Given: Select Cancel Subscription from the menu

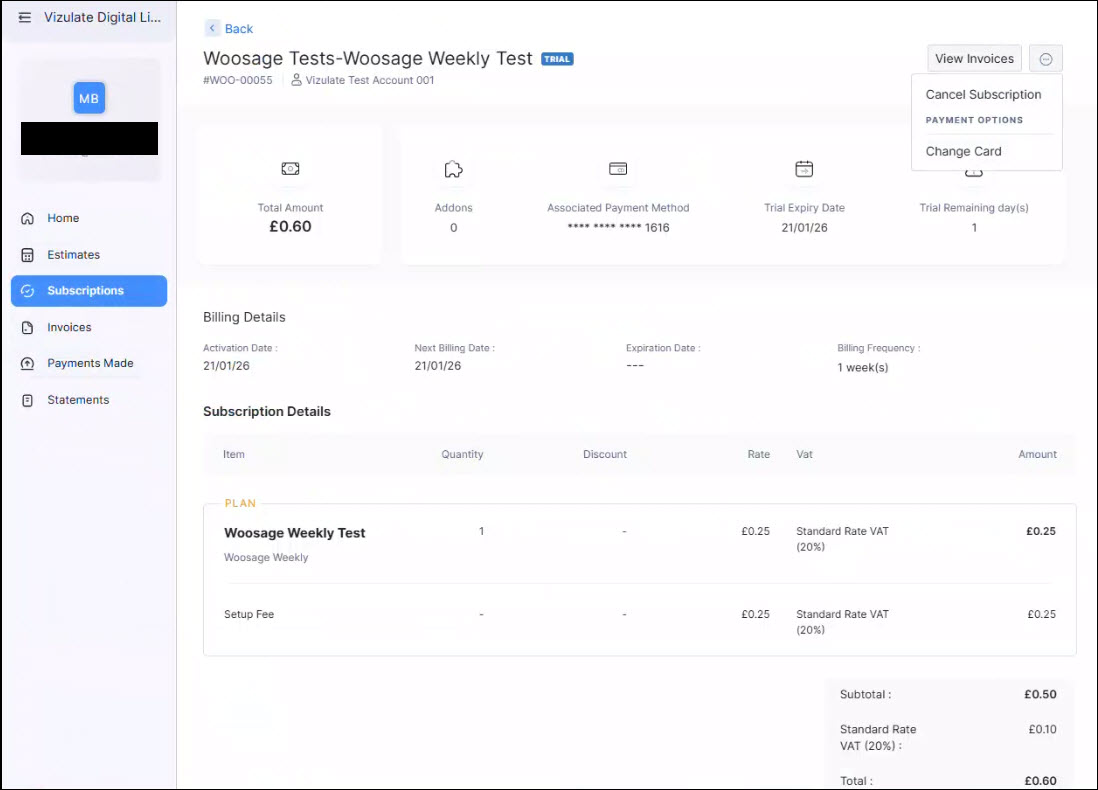Looking at the screenshot, I should coord(983,95).
